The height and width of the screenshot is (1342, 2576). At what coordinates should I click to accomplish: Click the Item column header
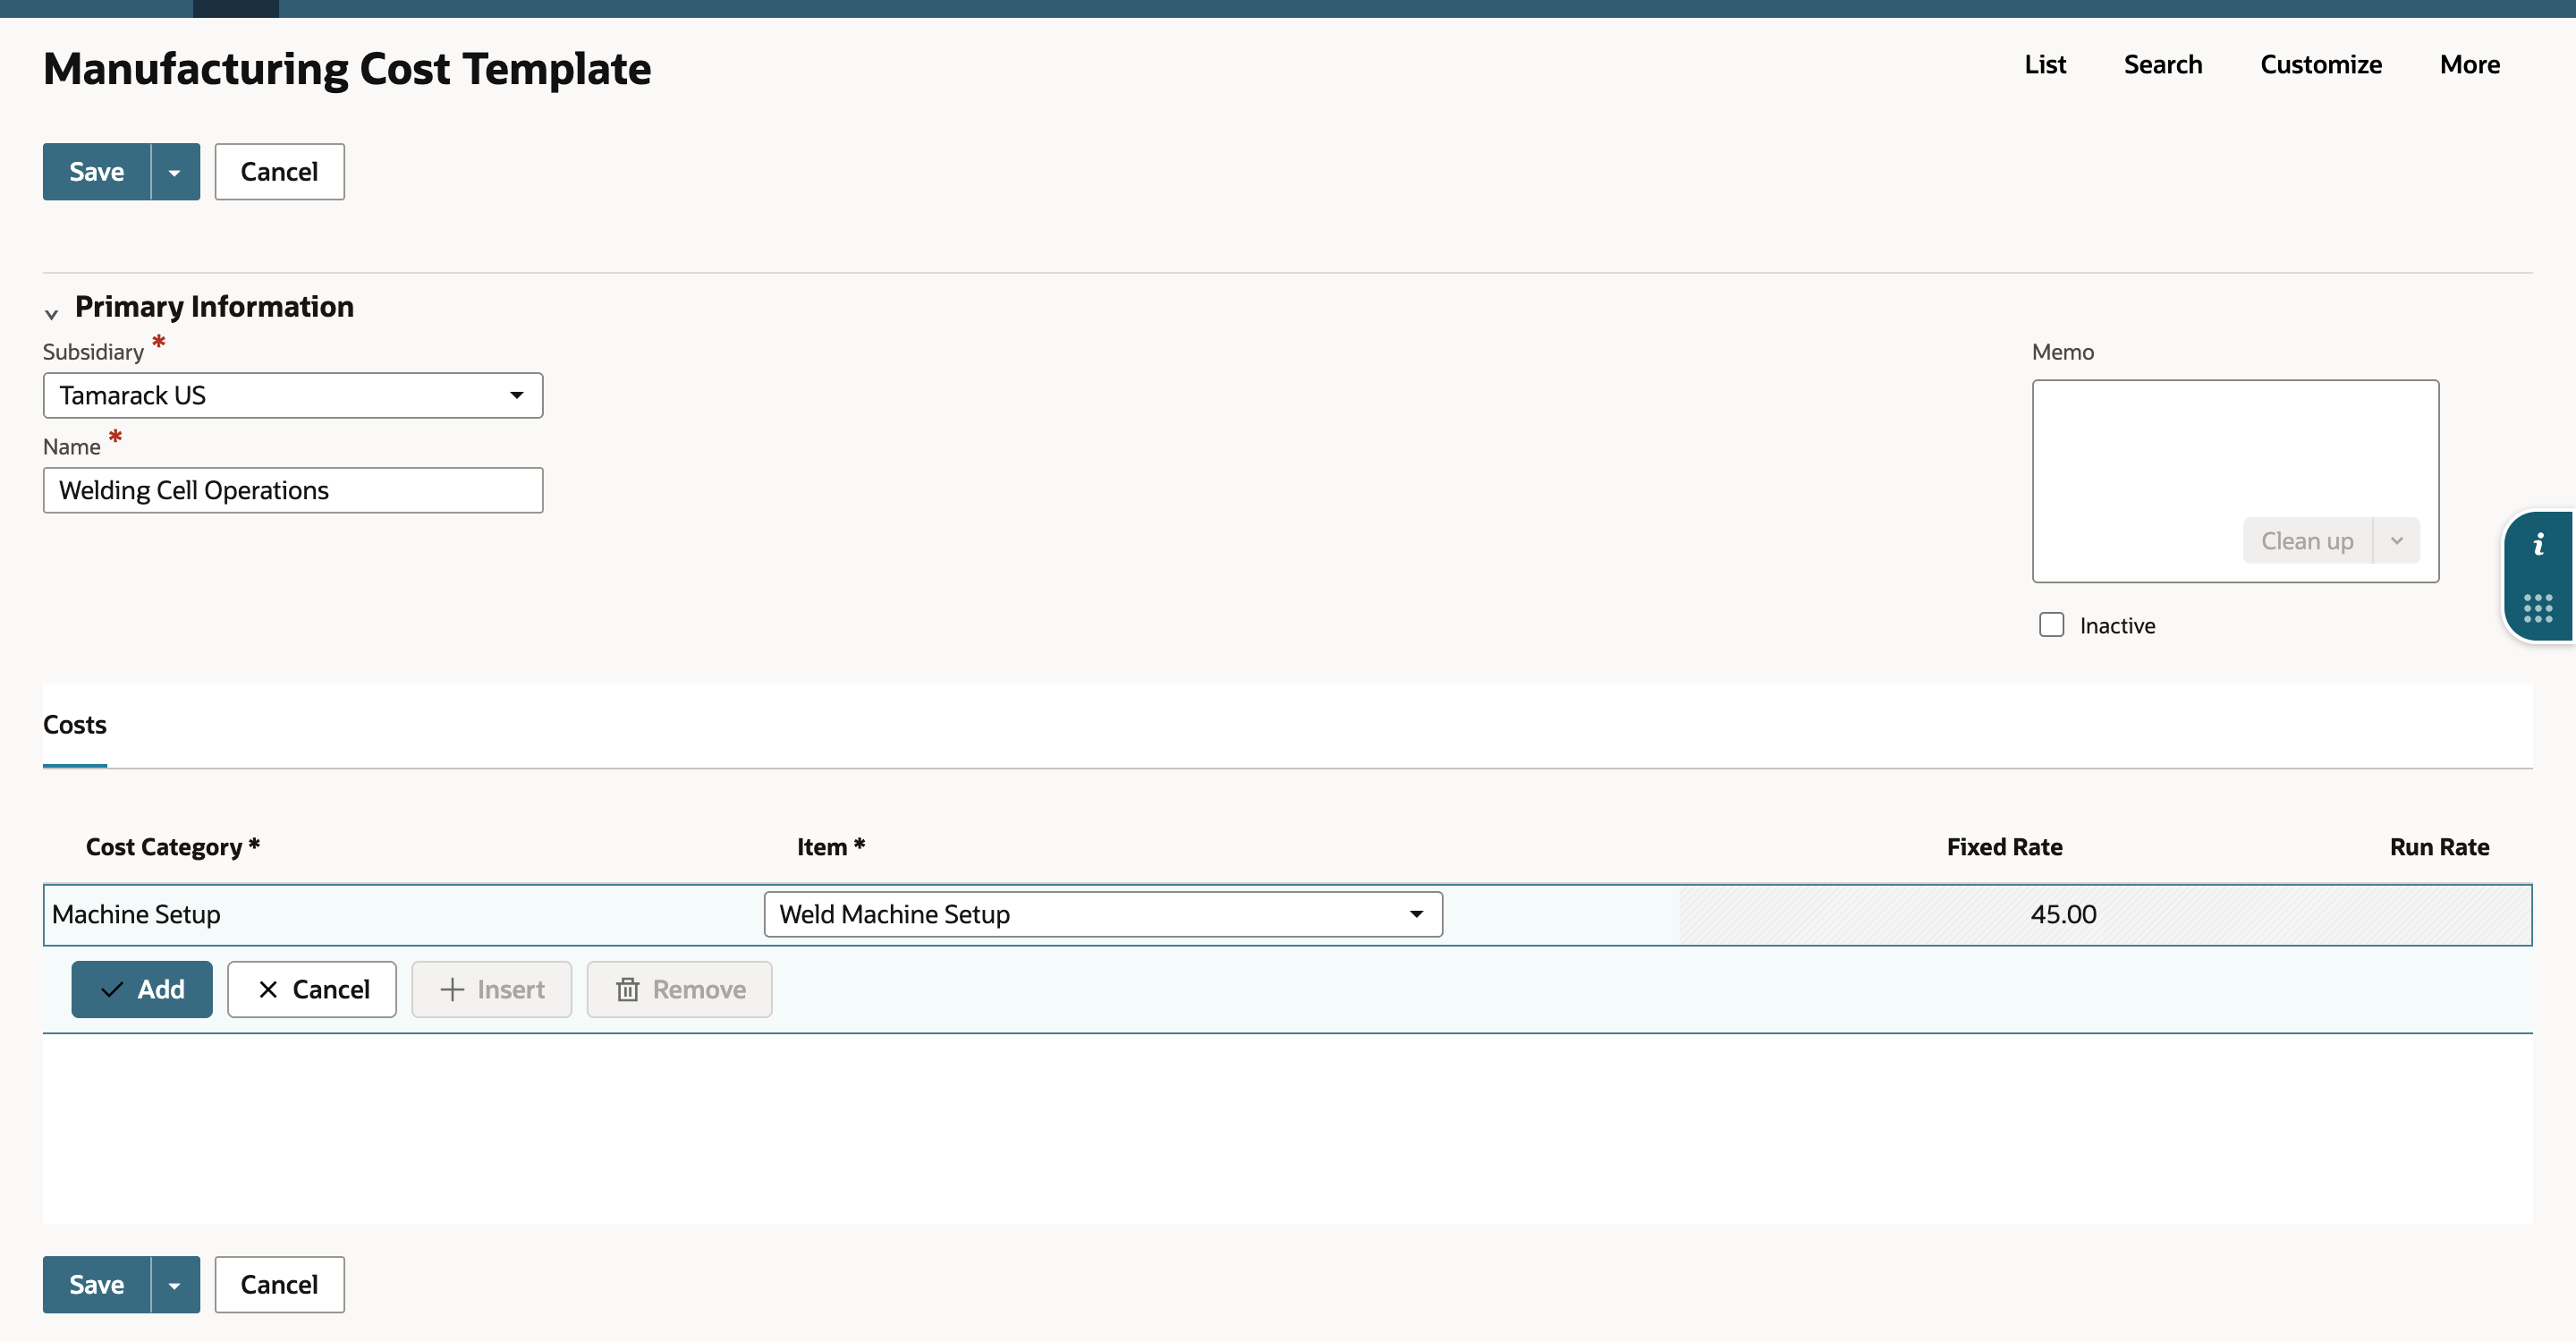click(830, 848)
